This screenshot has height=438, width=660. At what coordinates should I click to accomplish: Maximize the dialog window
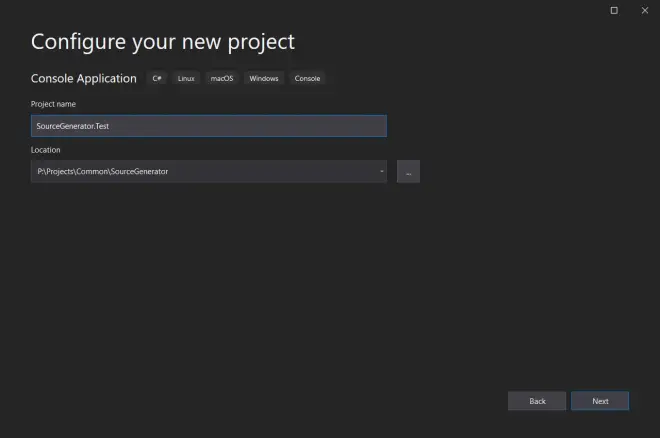point(614,10)
